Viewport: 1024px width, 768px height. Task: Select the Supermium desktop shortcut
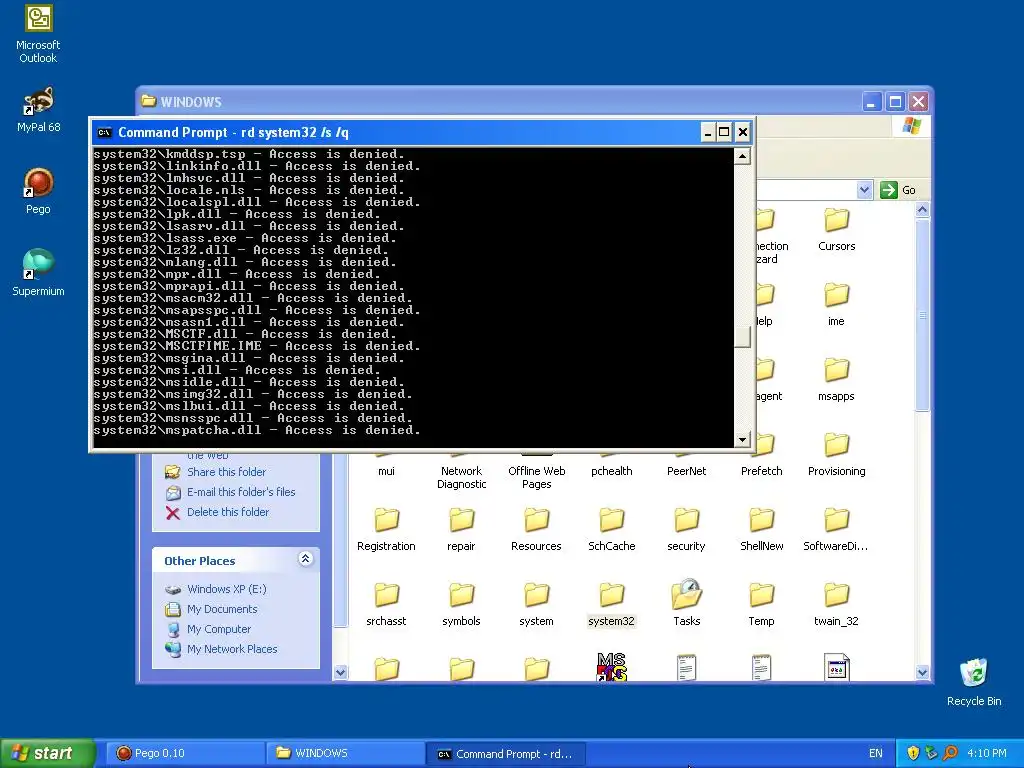pyautogui.click(x=38, y=272)
